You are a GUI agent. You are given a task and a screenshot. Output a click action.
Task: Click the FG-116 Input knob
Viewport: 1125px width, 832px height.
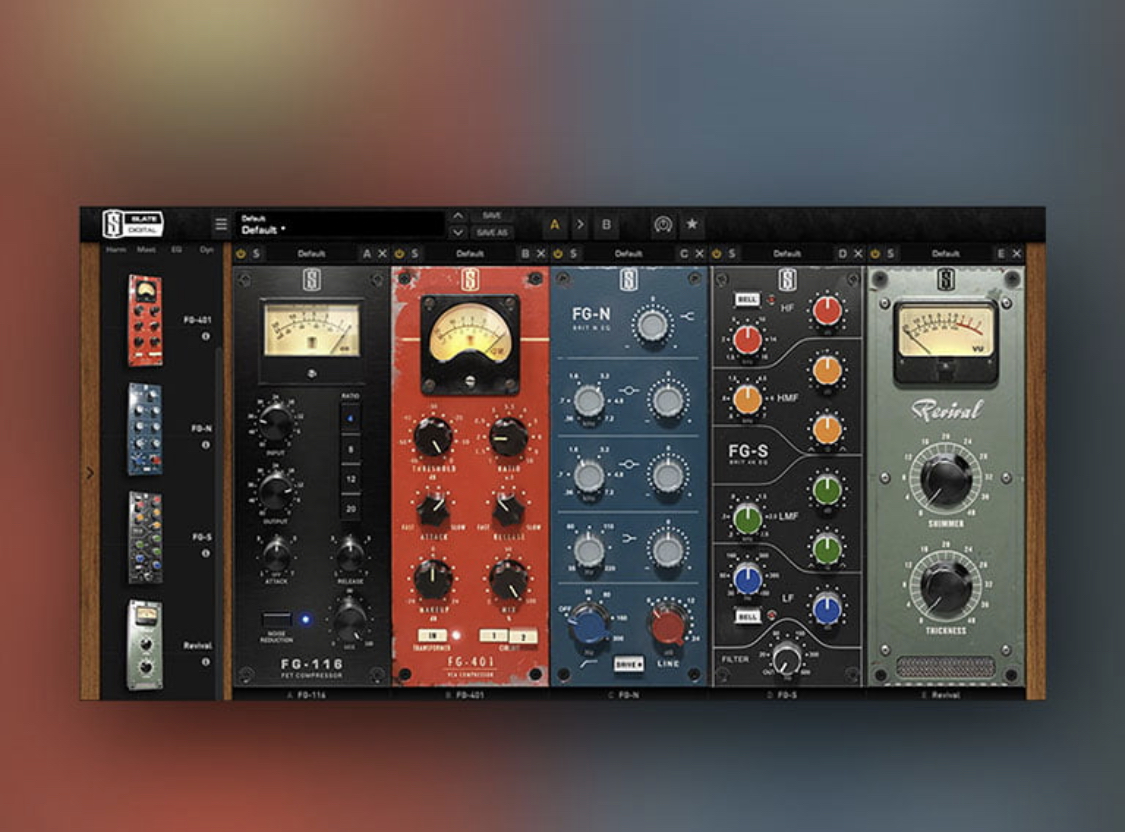pos(275,423)
